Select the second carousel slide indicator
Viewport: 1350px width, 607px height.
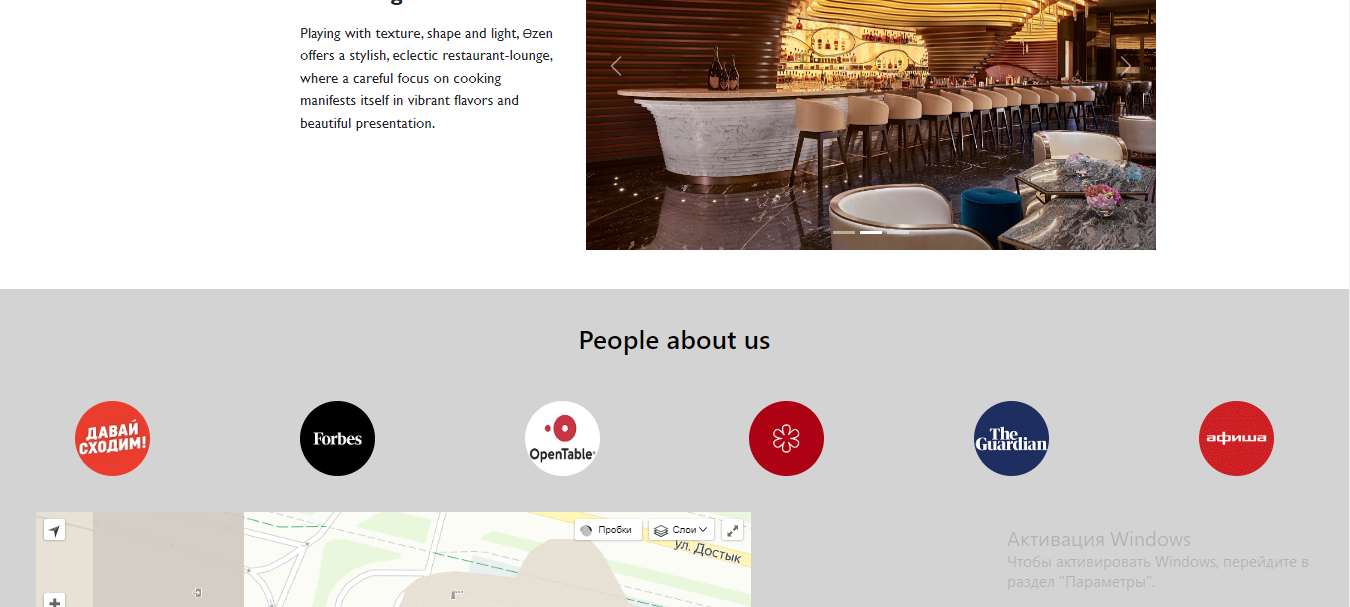pos(871,232)
